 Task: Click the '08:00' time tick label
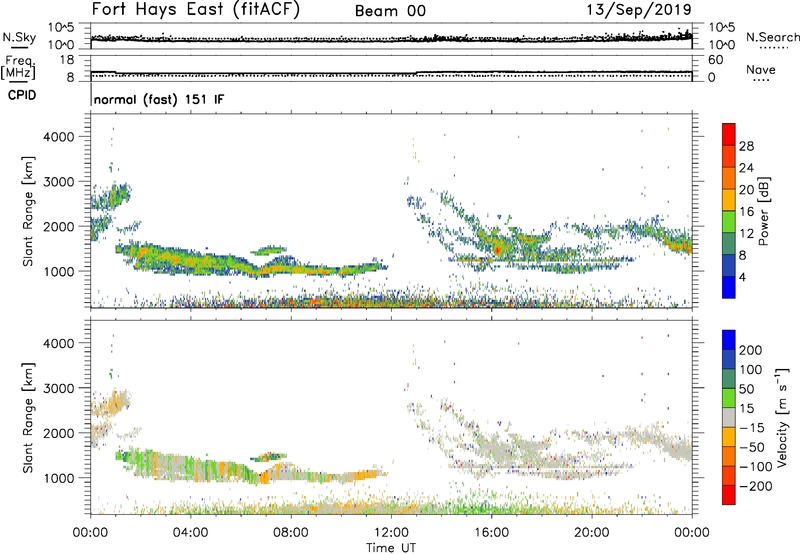[x=291, y=533]
